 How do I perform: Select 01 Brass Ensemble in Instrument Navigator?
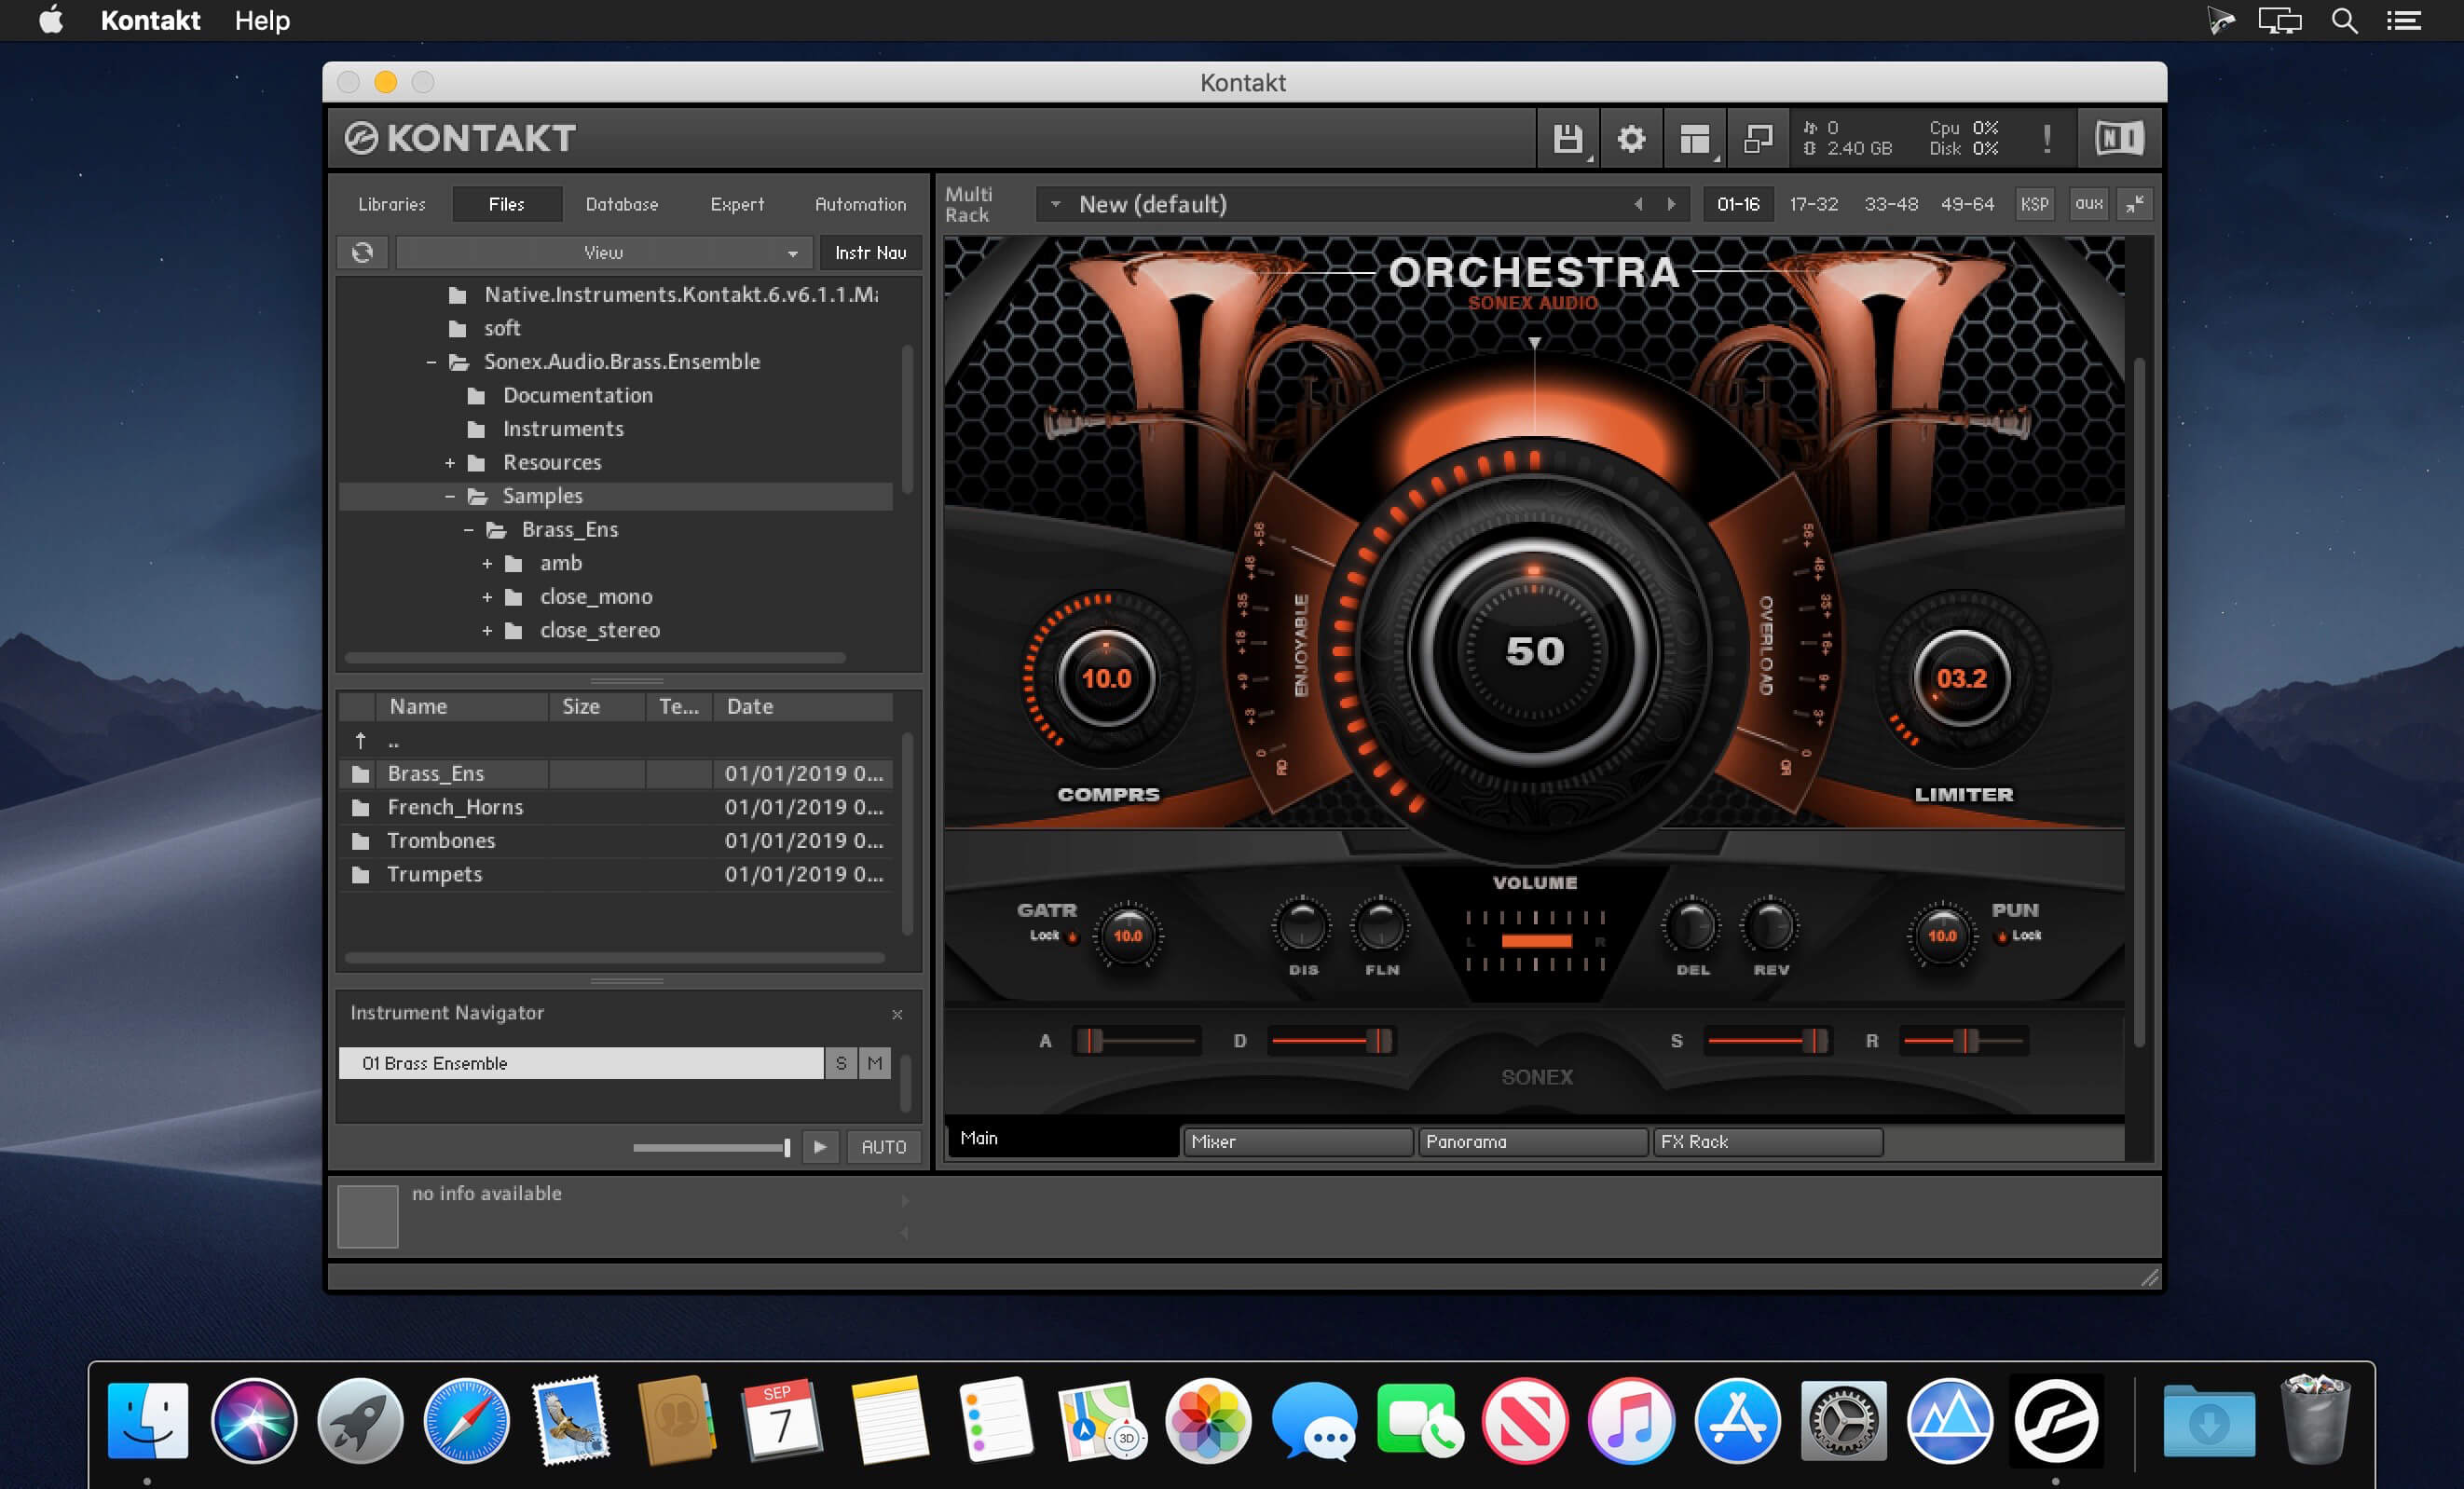(x=581, y=1063)
